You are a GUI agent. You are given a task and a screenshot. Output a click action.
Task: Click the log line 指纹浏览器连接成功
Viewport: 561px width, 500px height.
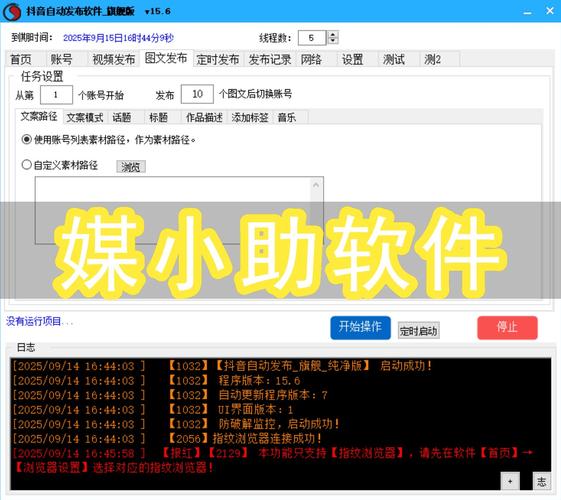point(167,439)
